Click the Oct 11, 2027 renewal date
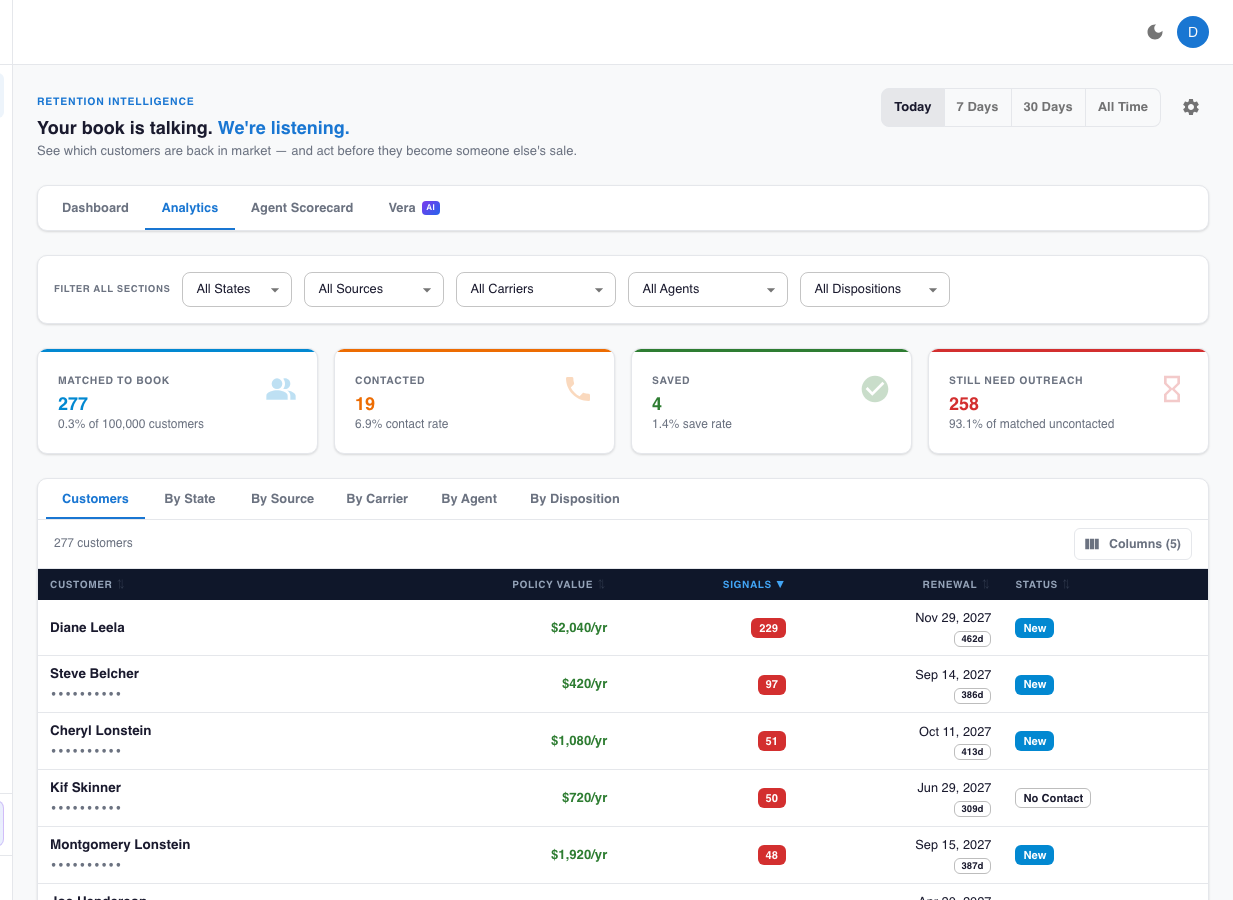The height and width of the screenshot is (900, 1233). (x=955, y=732)
